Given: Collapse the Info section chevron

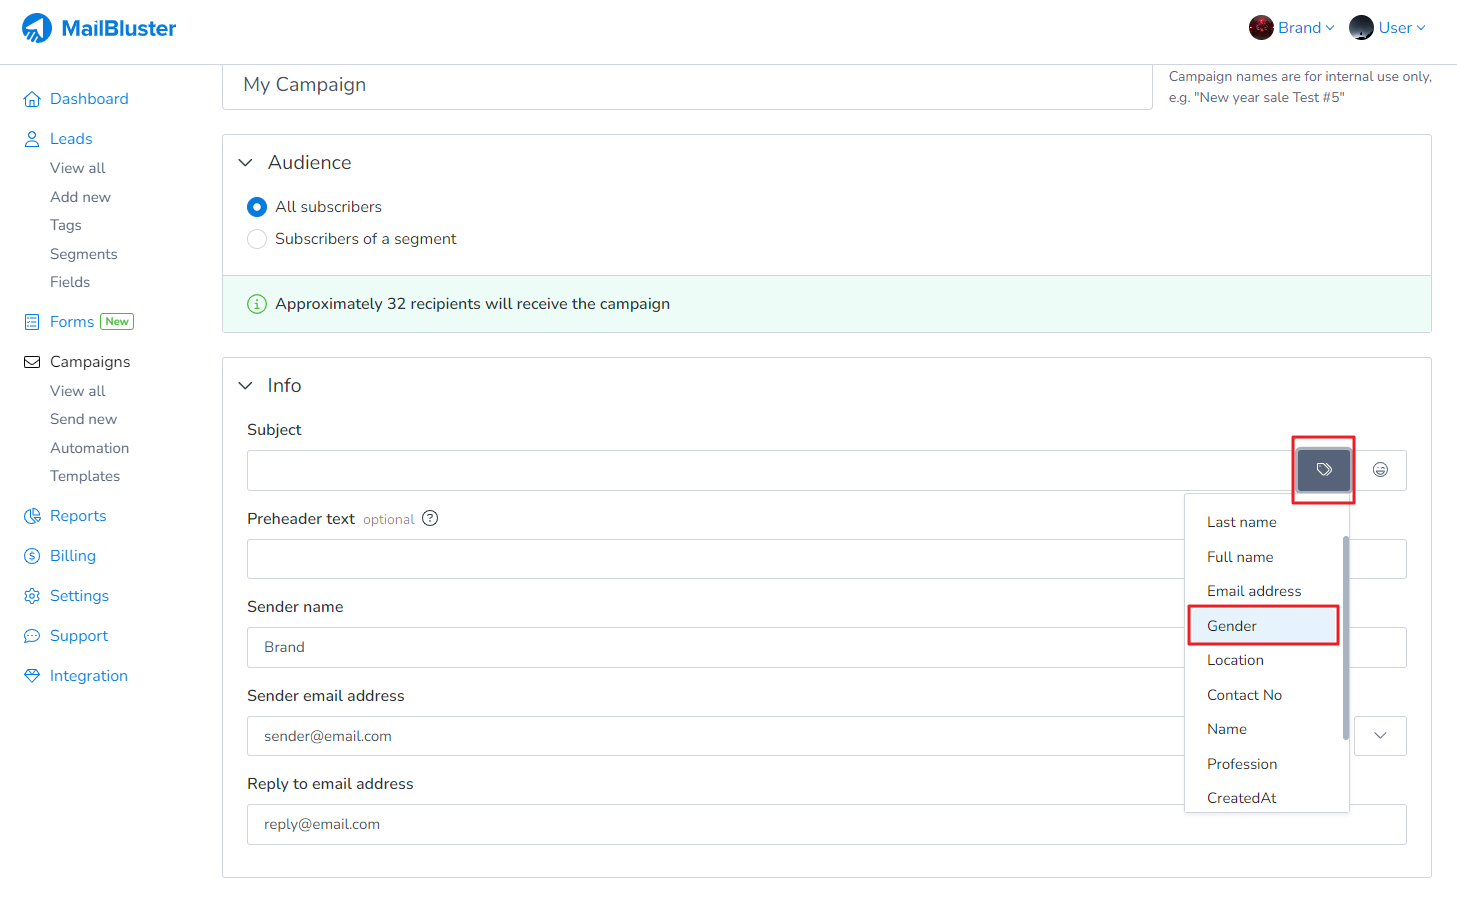Looking at the screenshot, I should 246,386.
